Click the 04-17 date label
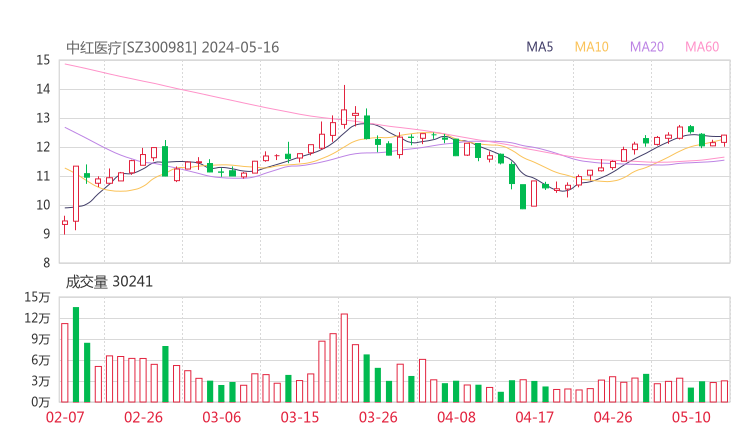740x440 pixels. tap(535, 417)
